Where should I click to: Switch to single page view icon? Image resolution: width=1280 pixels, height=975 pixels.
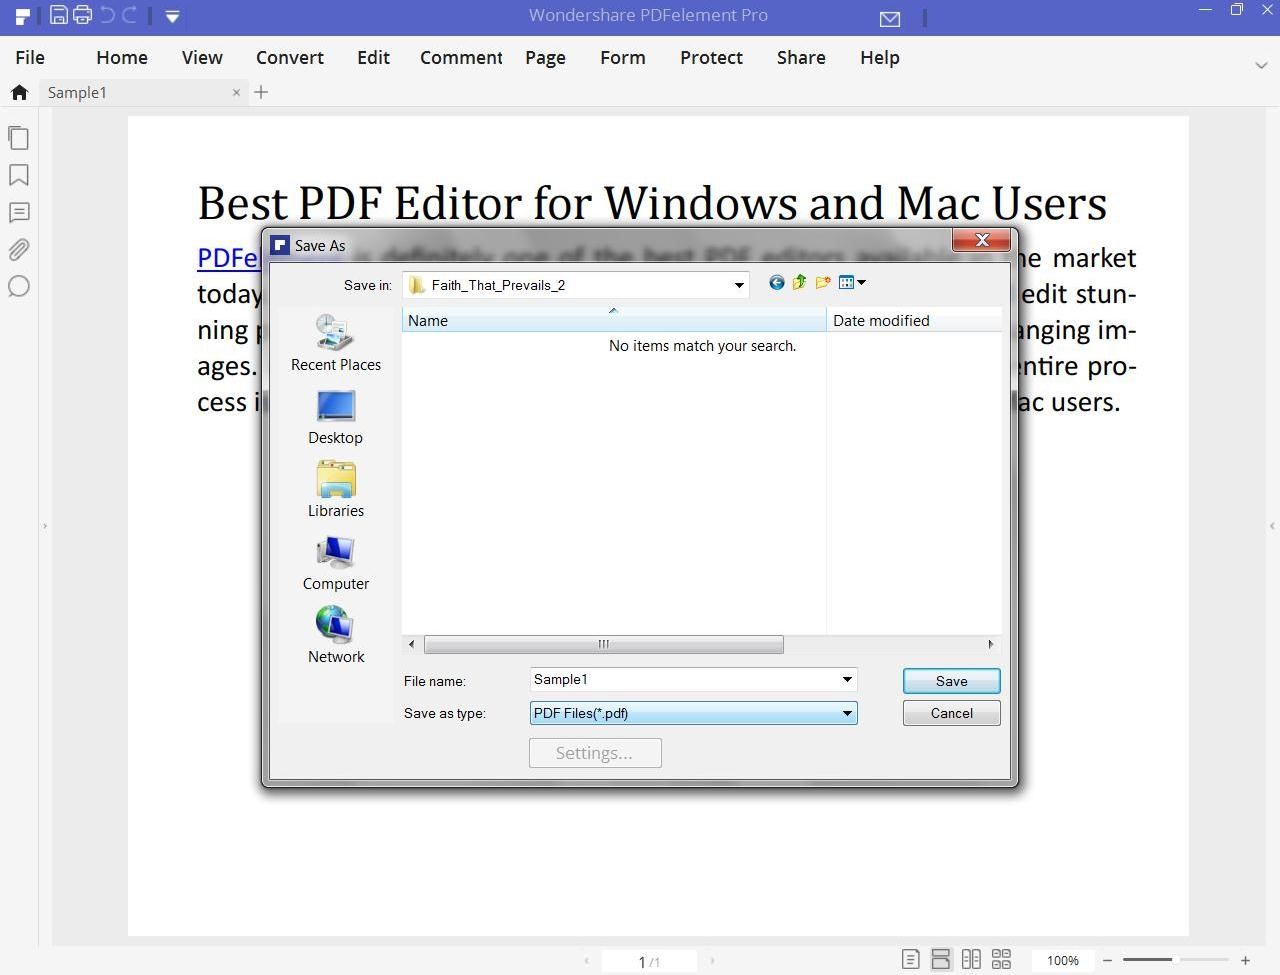910,959
